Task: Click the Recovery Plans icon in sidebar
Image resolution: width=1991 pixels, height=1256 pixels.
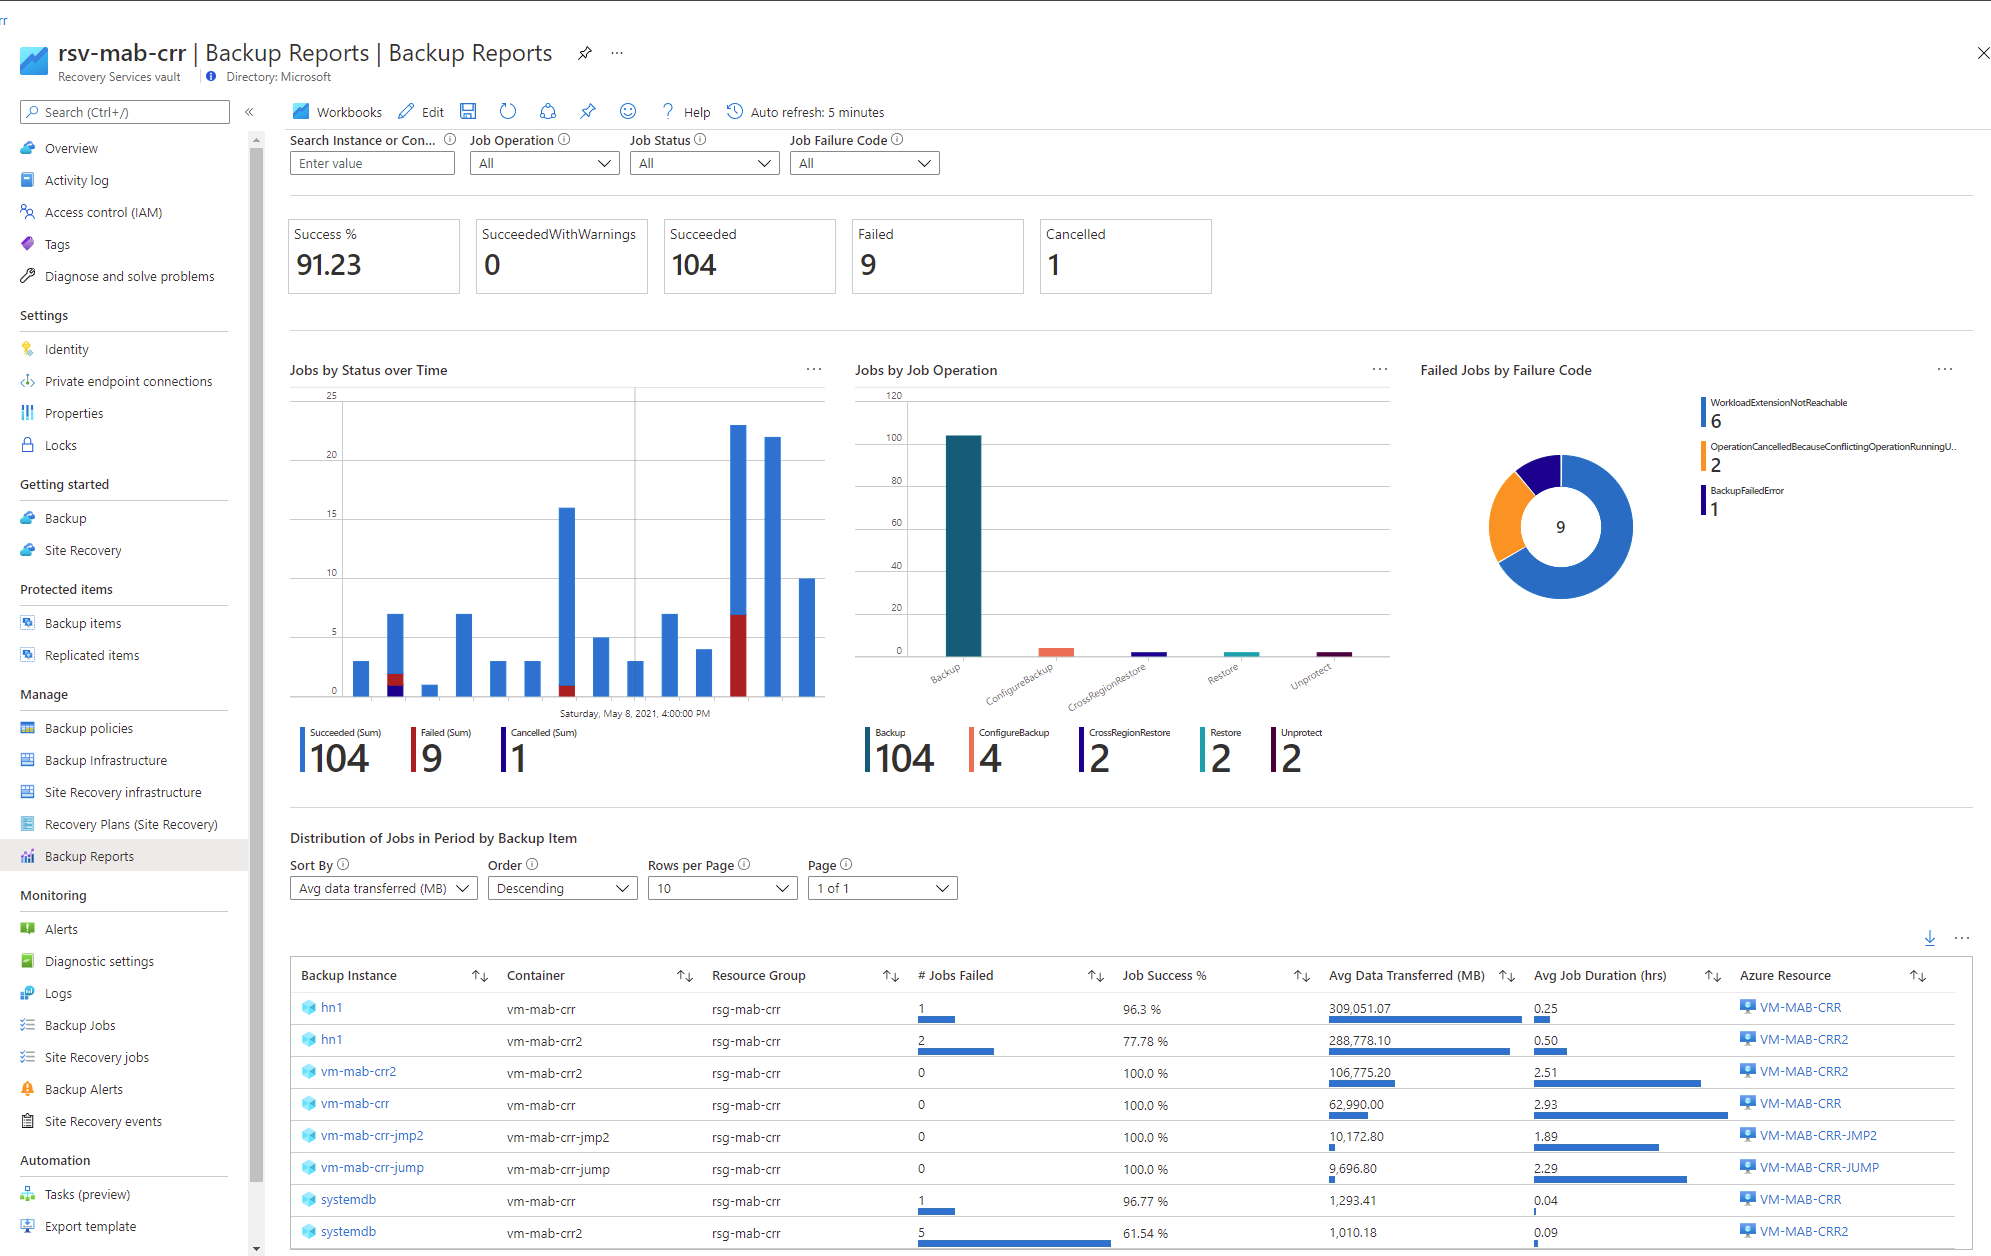Action: [x=27, y=823]
